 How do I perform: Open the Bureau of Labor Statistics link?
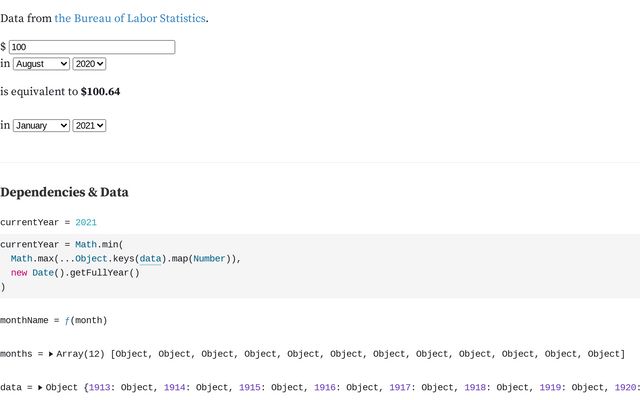tap(130, 18)
